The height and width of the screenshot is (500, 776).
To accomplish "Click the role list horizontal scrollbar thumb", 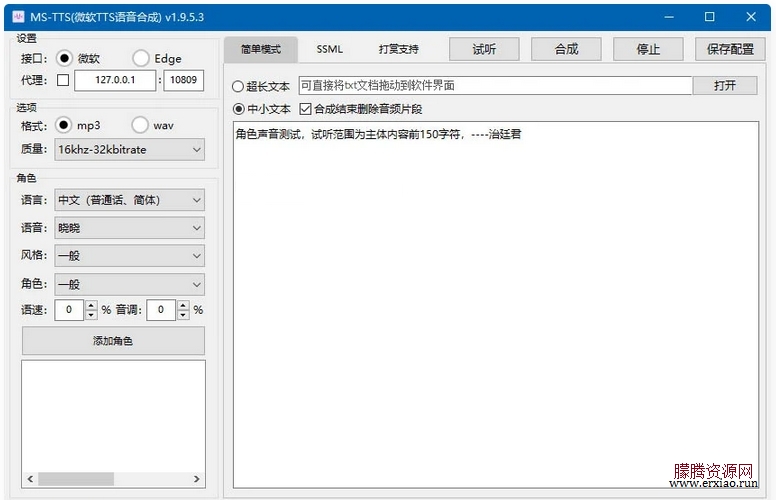I will [76, 479].
